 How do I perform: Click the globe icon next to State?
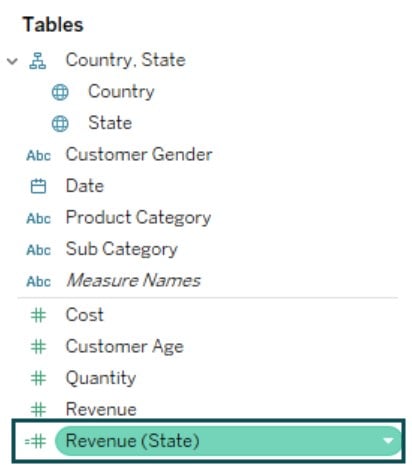(60, 124)
